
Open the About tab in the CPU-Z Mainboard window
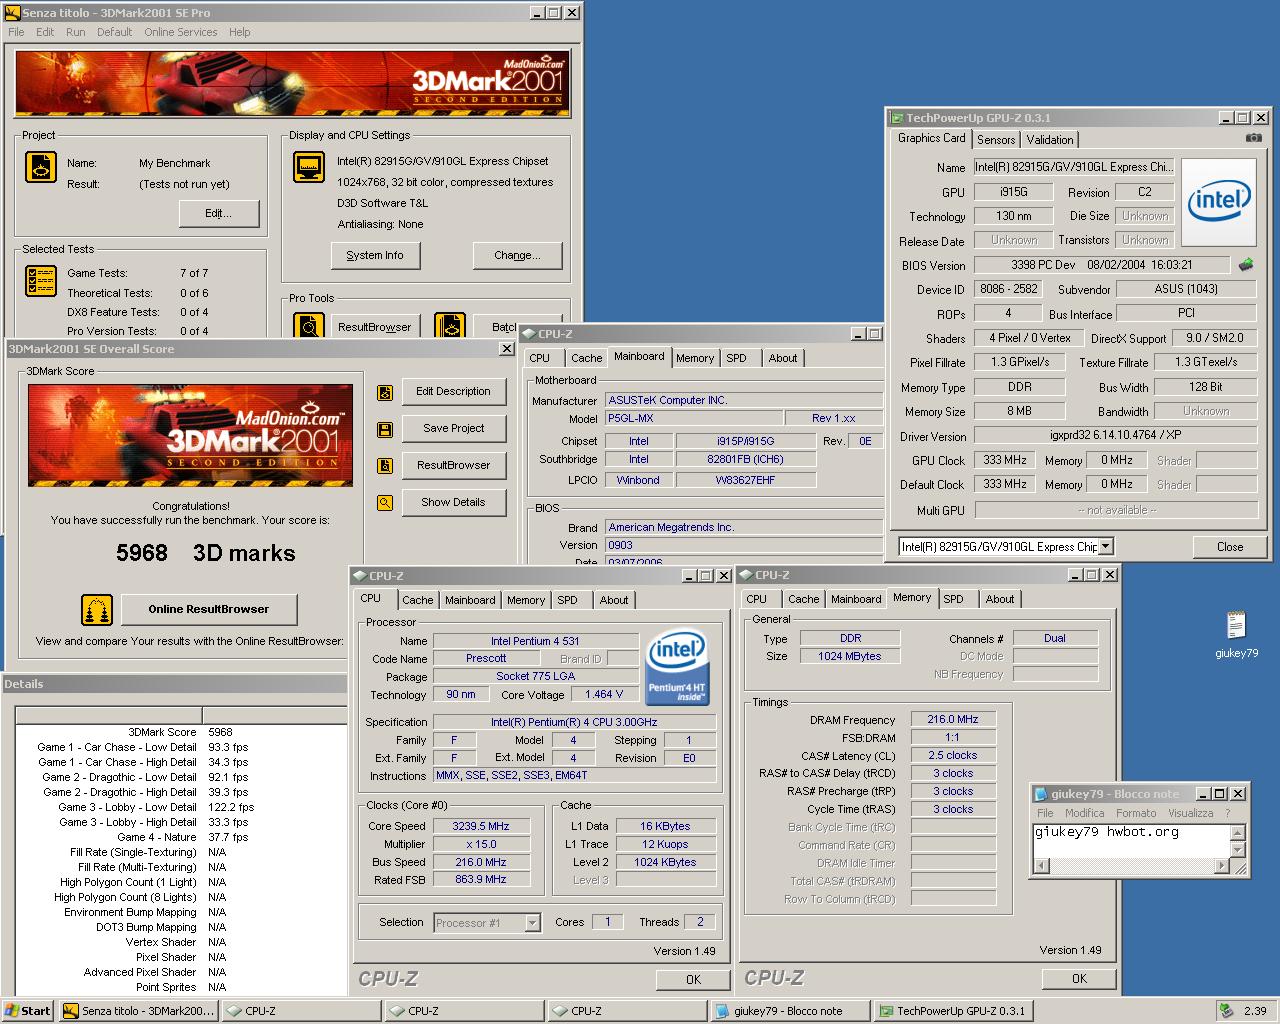tap(783, 358)
